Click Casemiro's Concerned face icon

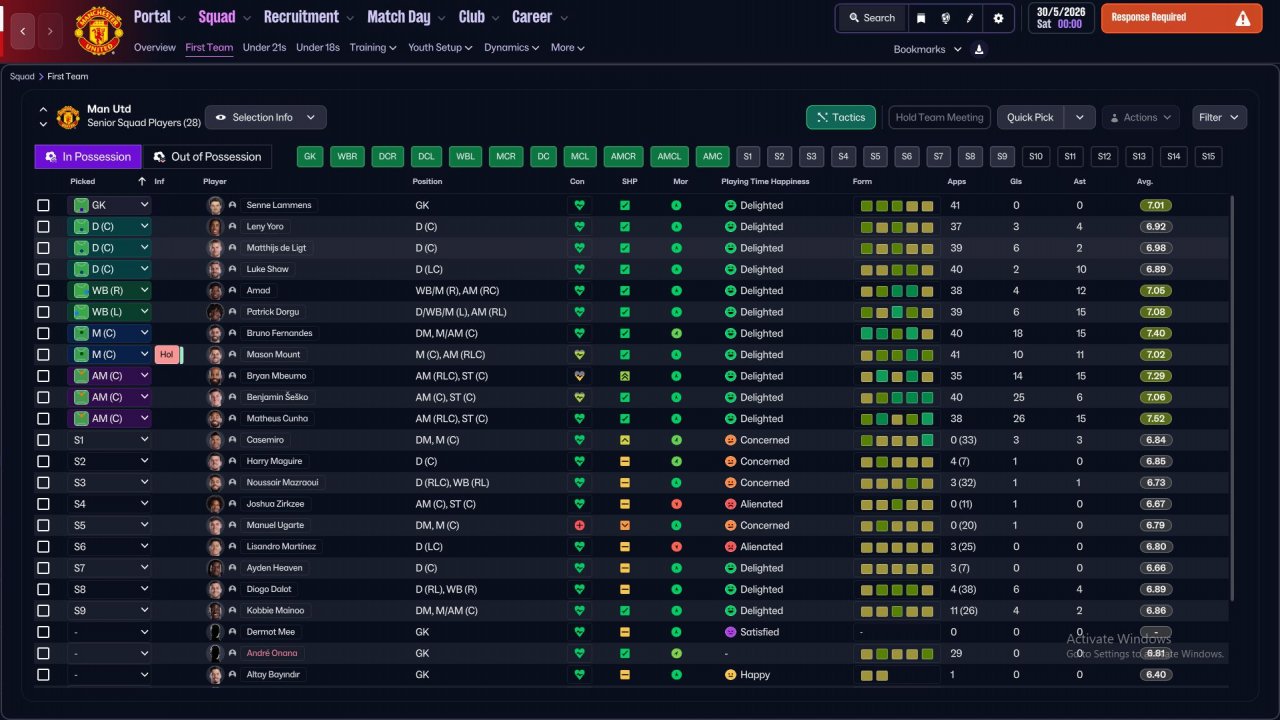730,440
